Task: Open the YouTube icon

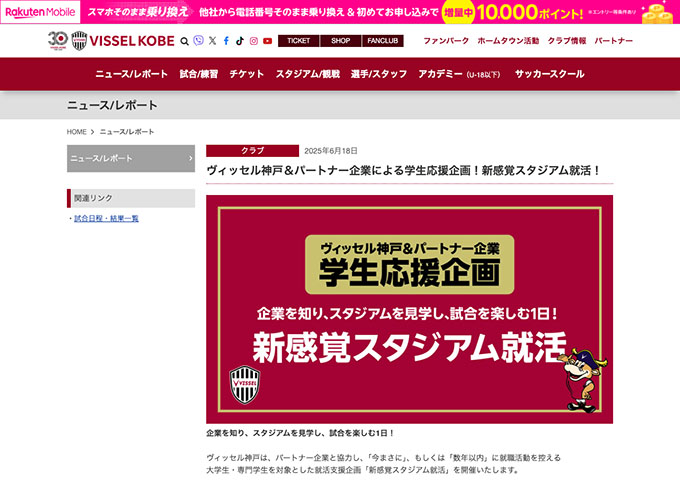Action: (268, 41)
